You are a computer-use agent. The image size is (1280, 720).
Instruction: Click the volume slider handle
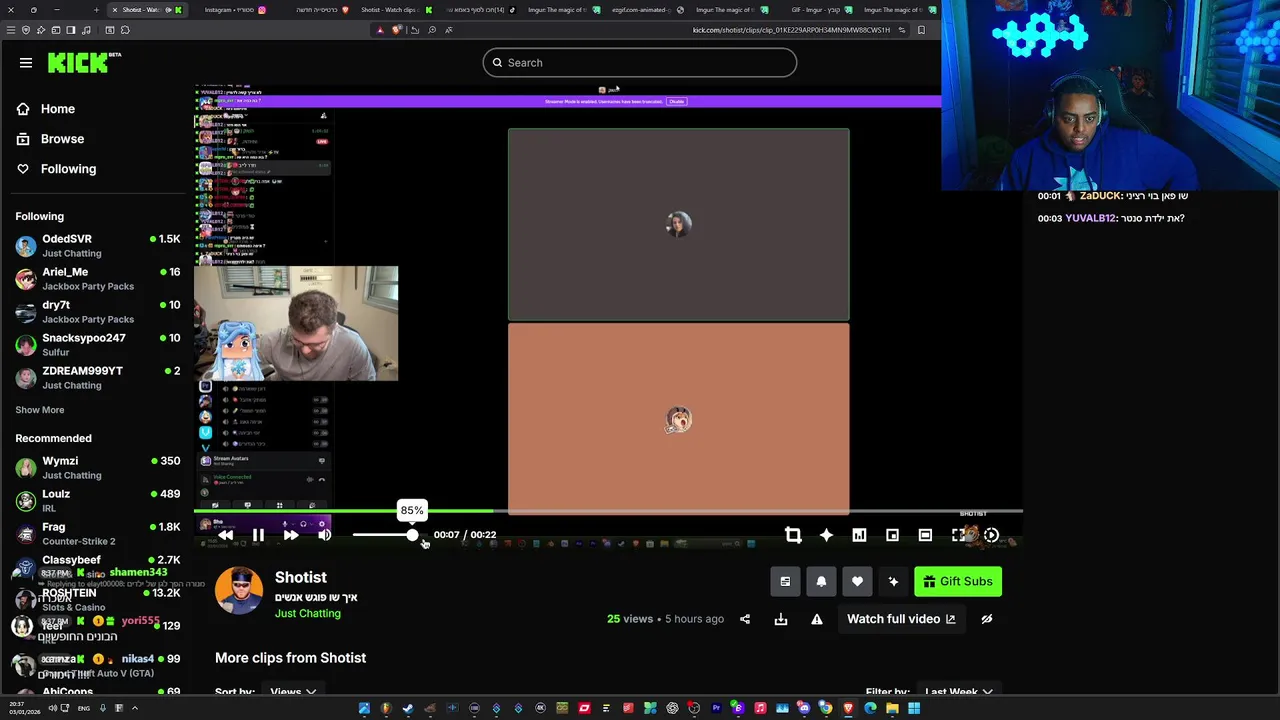(412, 535)
